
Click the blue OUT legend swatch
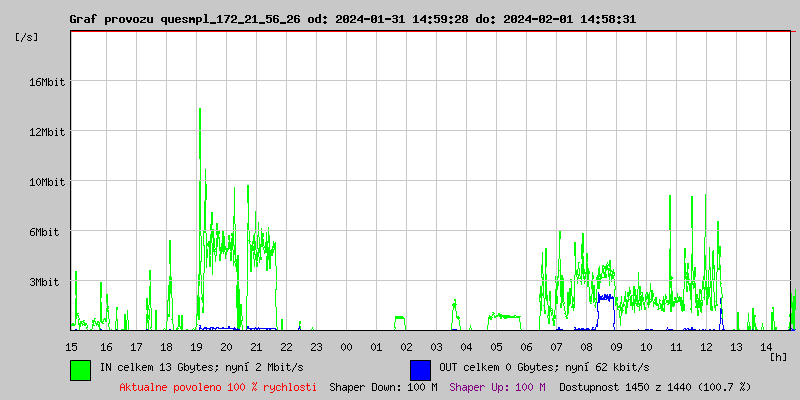click(x=420, y=369)
